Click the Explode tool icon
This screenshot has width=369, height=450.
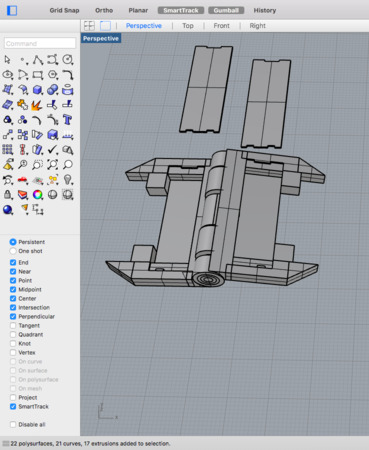(x=38, y=105)
